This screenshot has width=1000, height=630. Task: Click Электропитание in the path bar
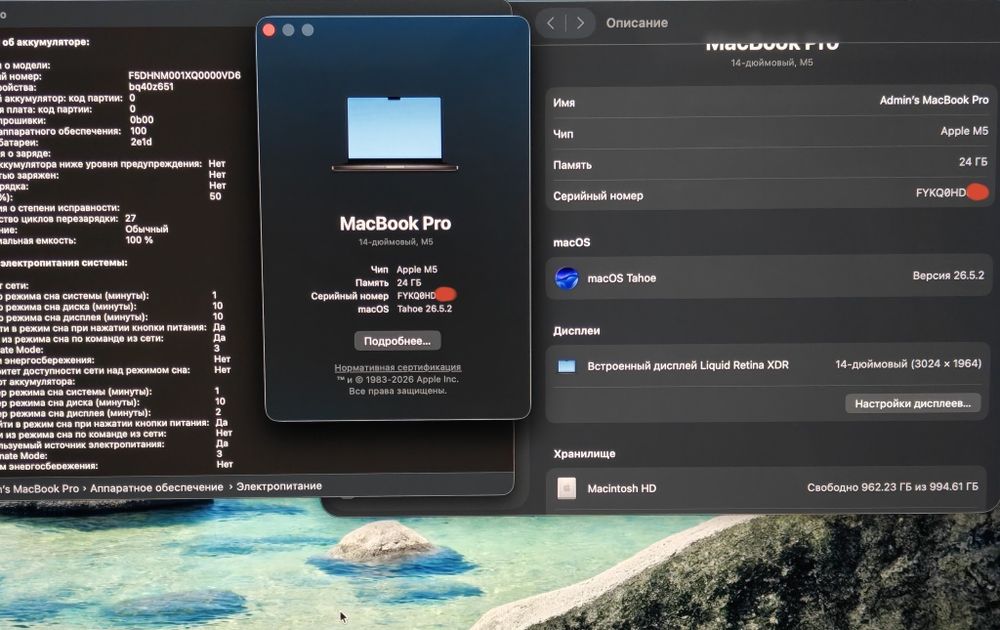click(x=279, y=486)
